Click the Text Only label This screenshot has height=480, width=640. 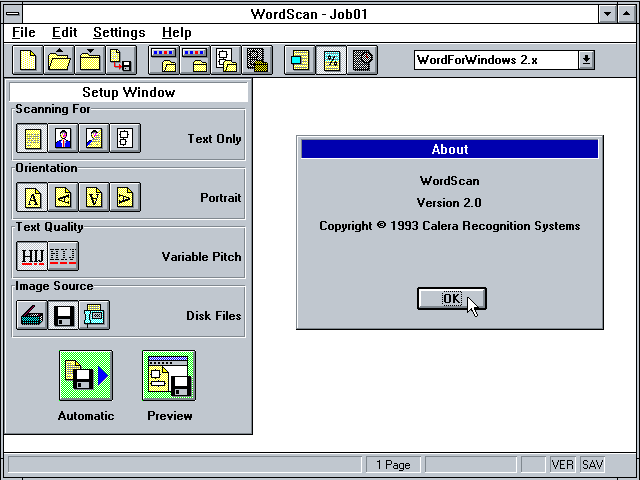[x=214, y=139]
